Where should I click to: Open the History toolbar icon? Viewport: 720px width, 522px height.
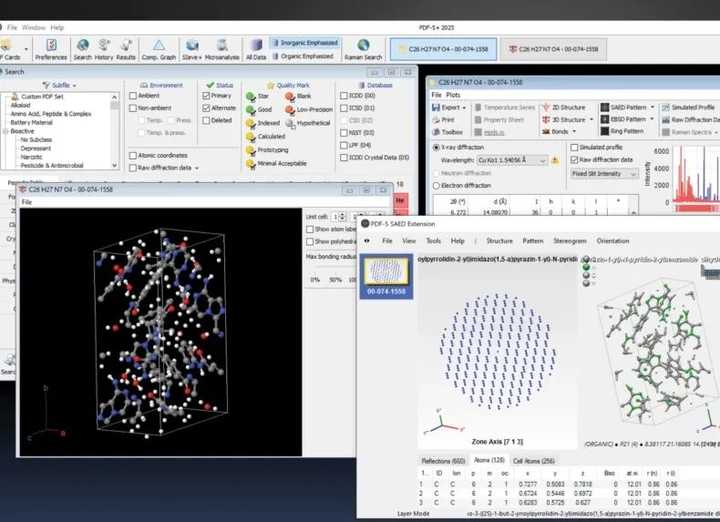point(104,50)
